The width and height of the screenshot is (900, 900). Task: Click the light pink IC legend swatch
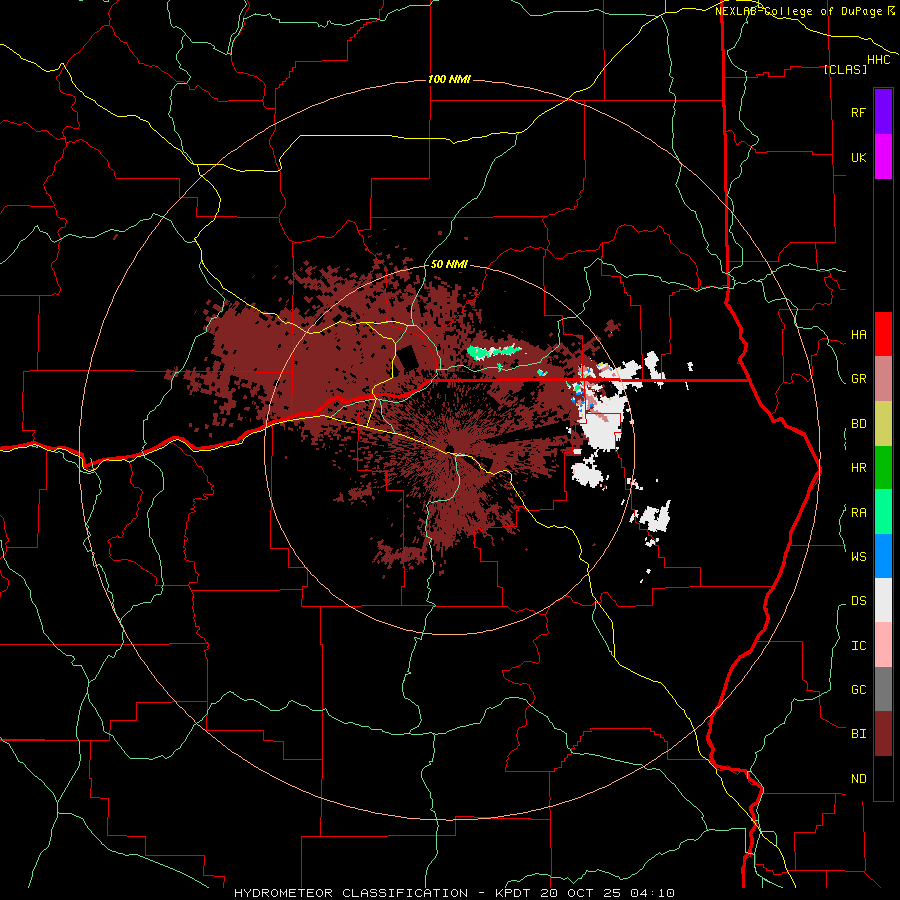pos(883,645)
